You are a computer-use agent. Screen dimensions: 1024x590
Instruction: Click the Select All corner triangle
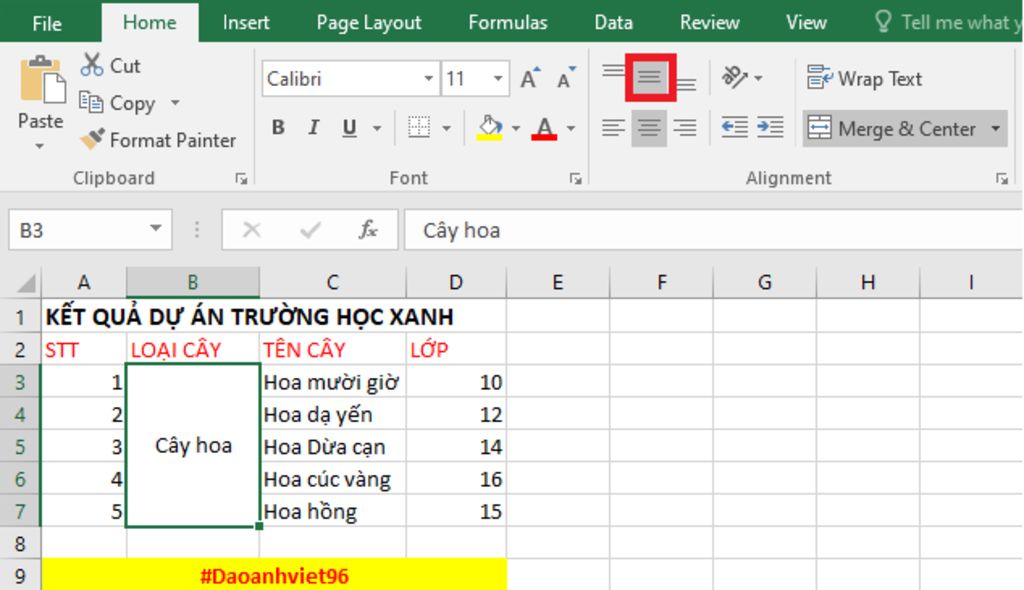point(25,283)
